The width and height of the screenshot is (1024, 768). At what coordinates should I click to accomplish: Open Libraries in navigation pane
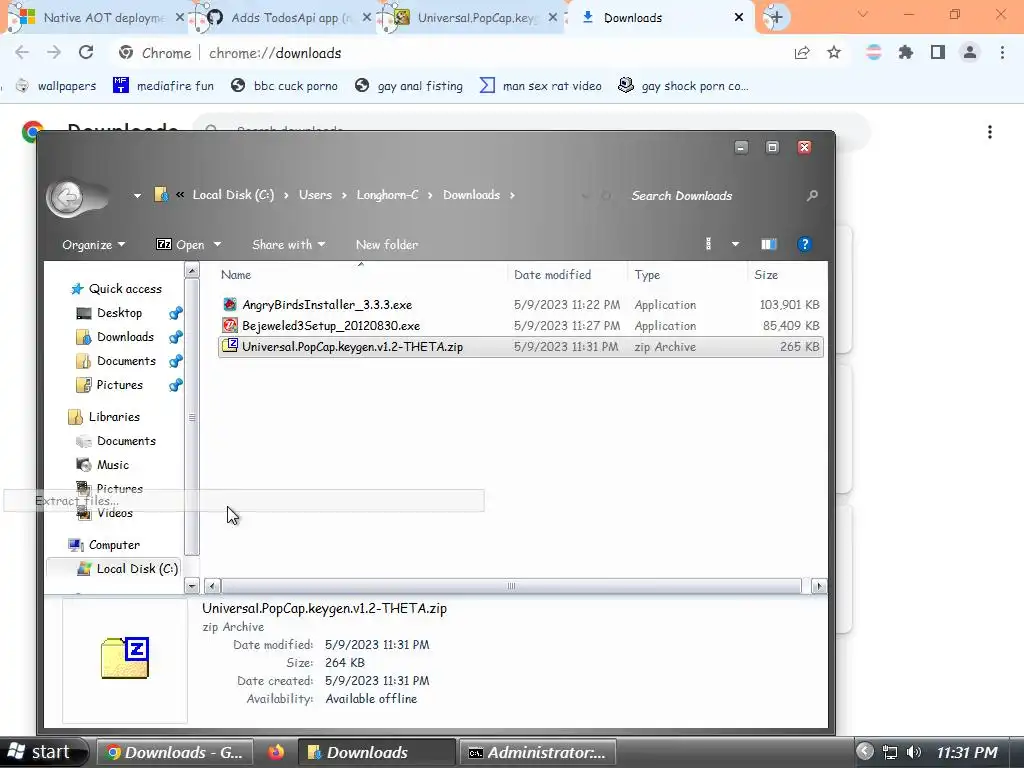[114, 417]
